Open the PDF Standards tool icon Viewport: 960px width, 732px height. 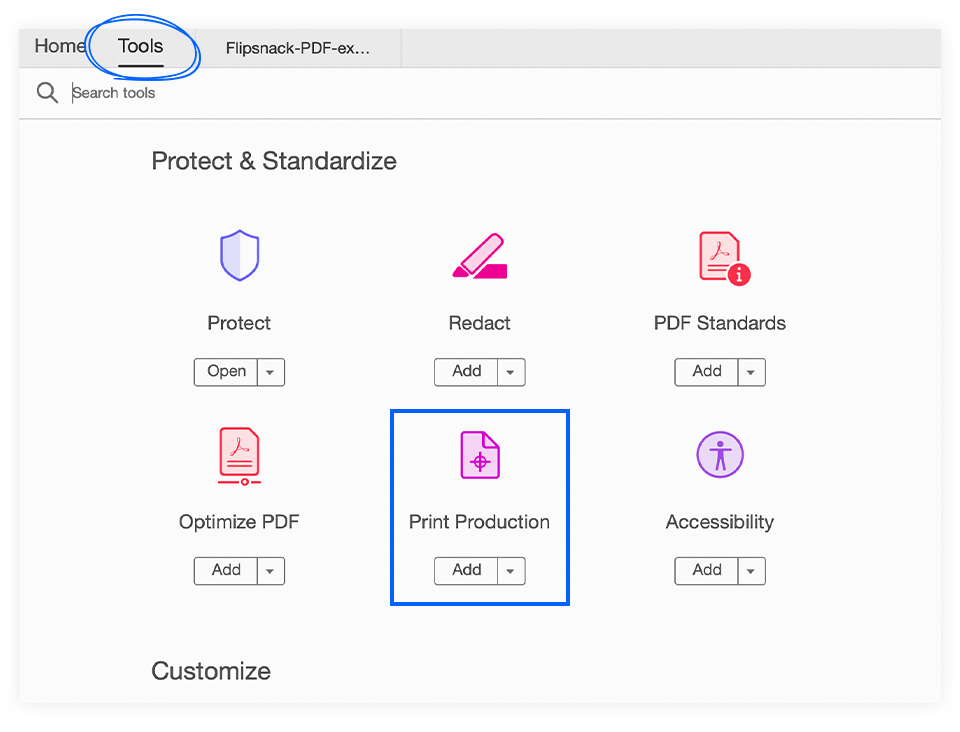719,255
